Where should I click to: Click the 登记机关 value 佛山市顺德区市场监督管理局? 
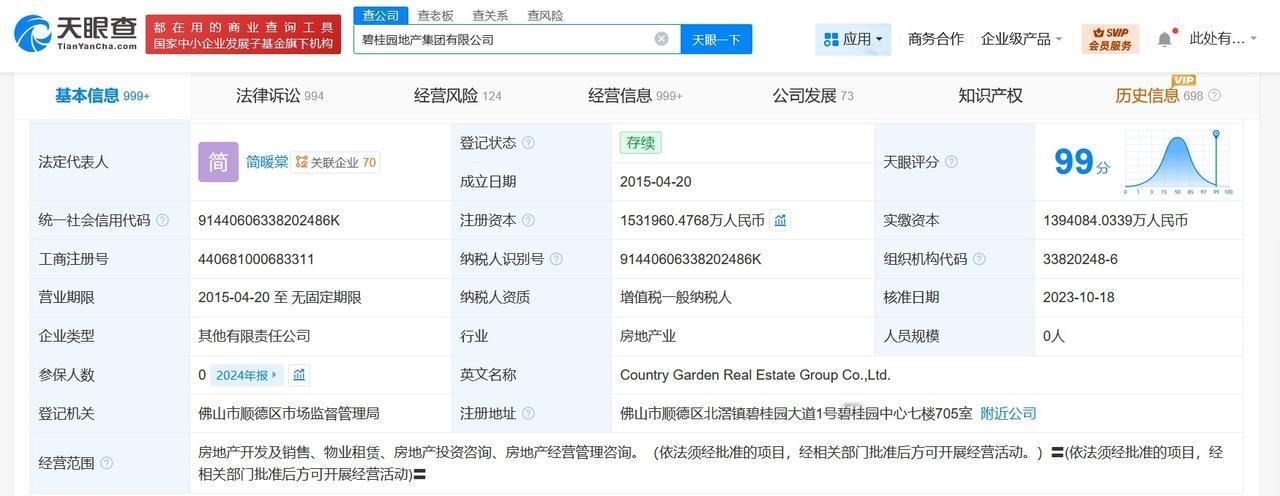(x=289, y=413)
